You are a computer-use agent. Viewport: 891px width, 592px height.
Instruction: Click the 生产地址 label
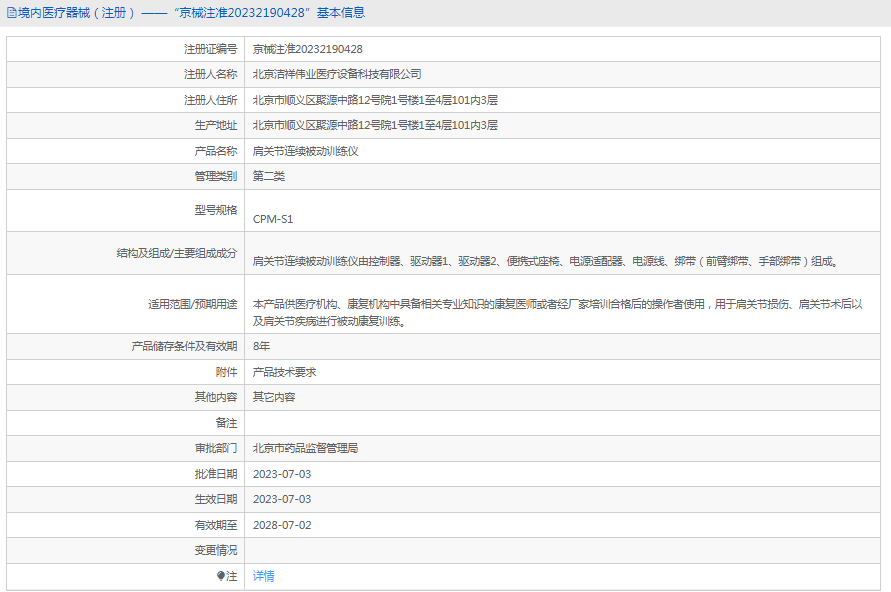216,126
